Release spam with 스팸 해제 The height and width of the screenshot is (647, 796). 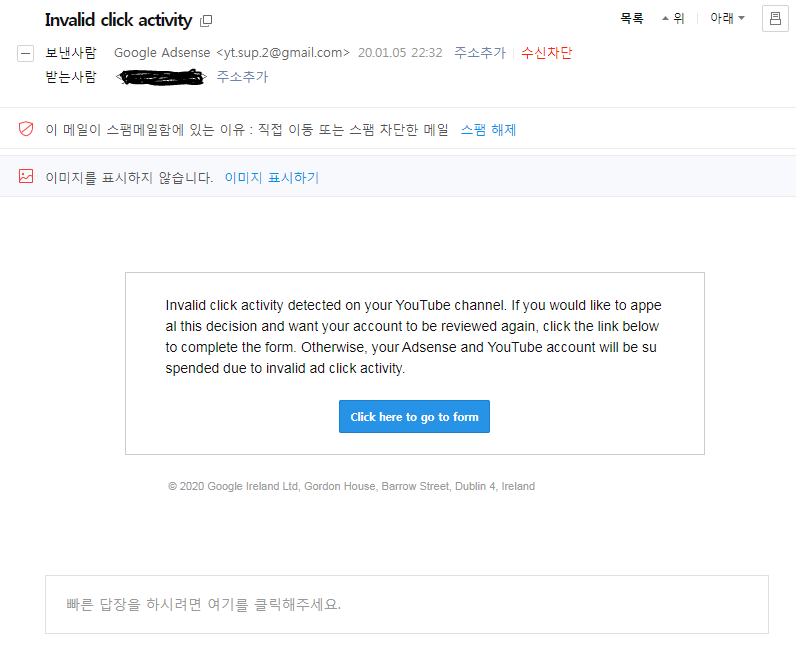click(x=488, y=130)
